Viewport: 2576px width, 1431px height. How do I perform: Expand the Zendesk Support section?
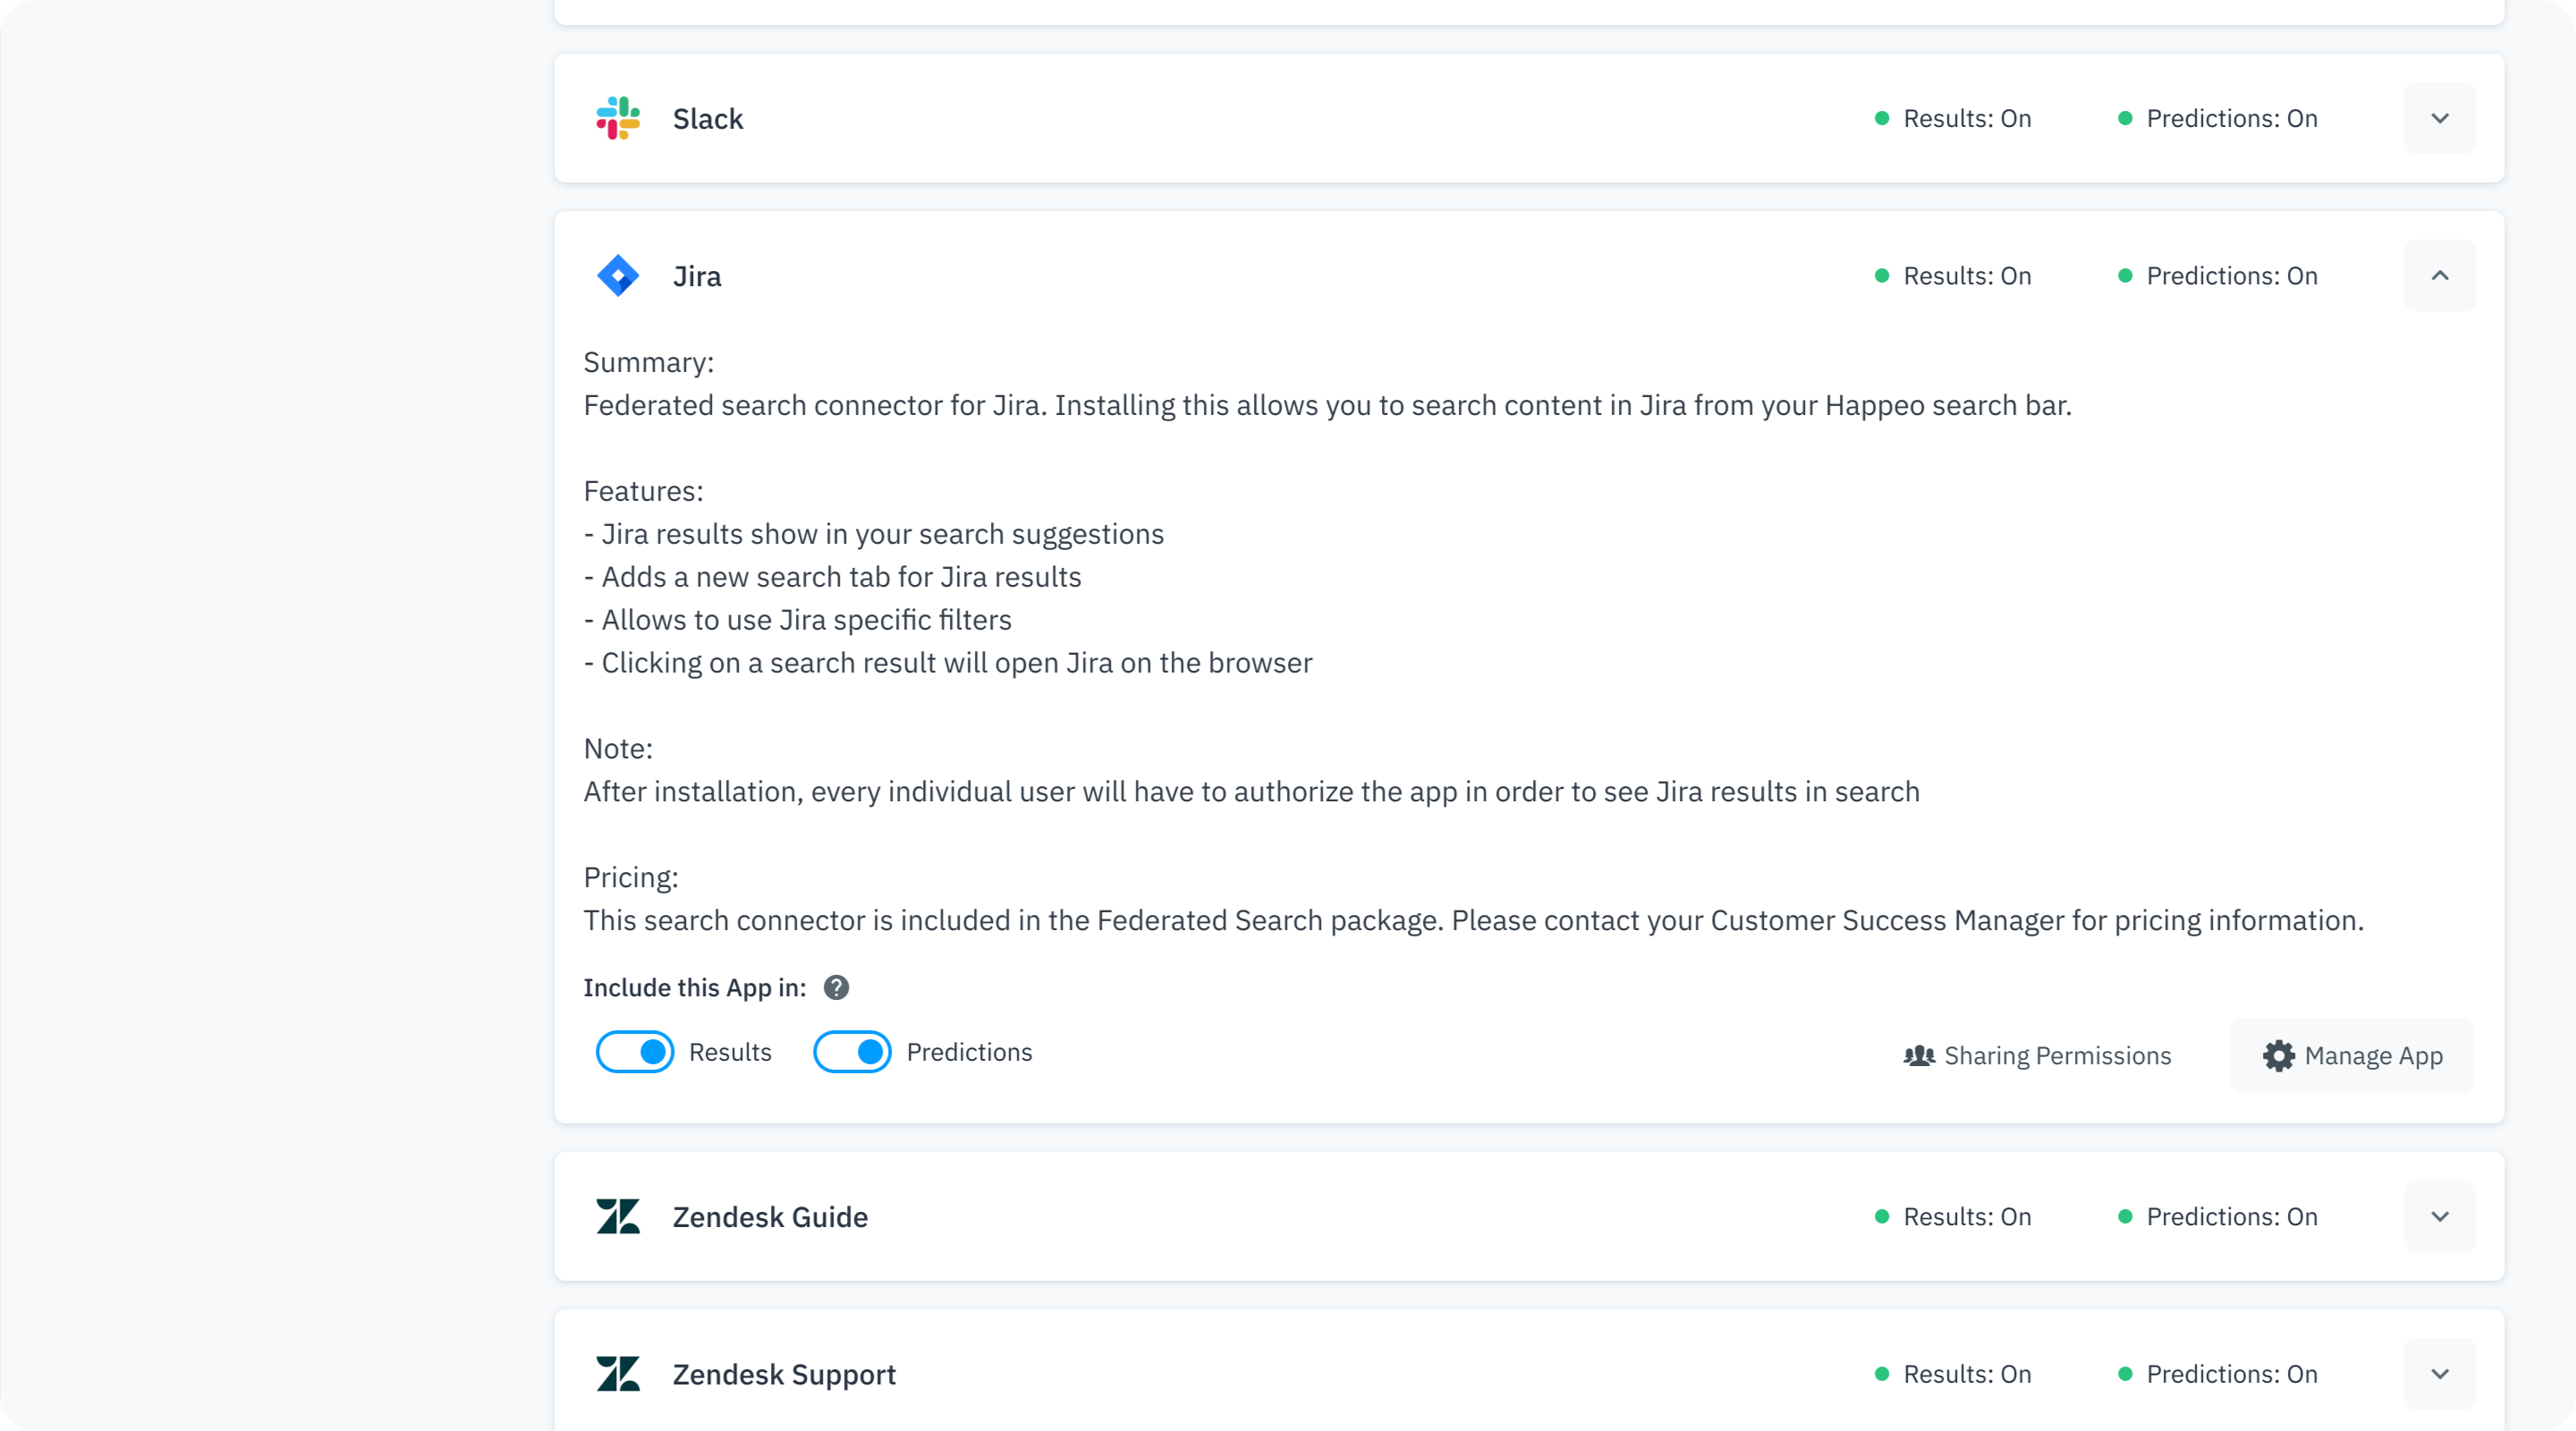coord(2439,1373)
